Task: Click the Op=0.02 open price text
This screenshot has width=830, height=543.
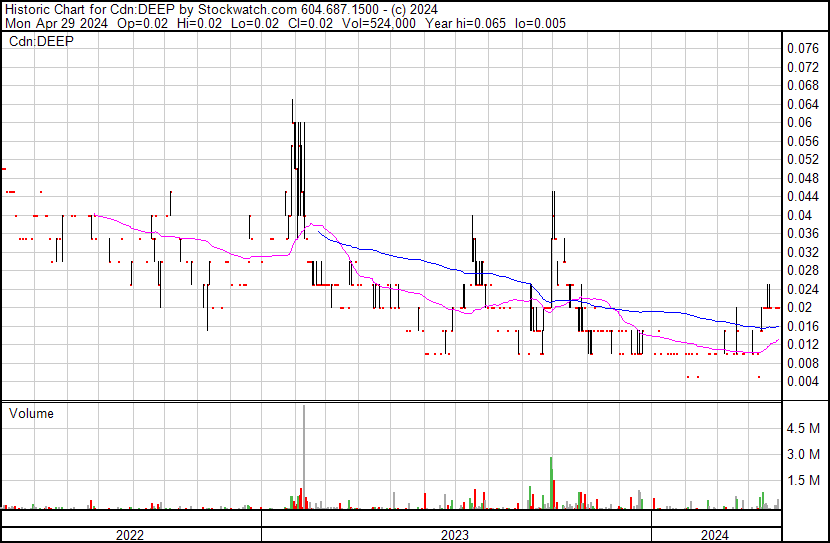Action: coord(142,23)
